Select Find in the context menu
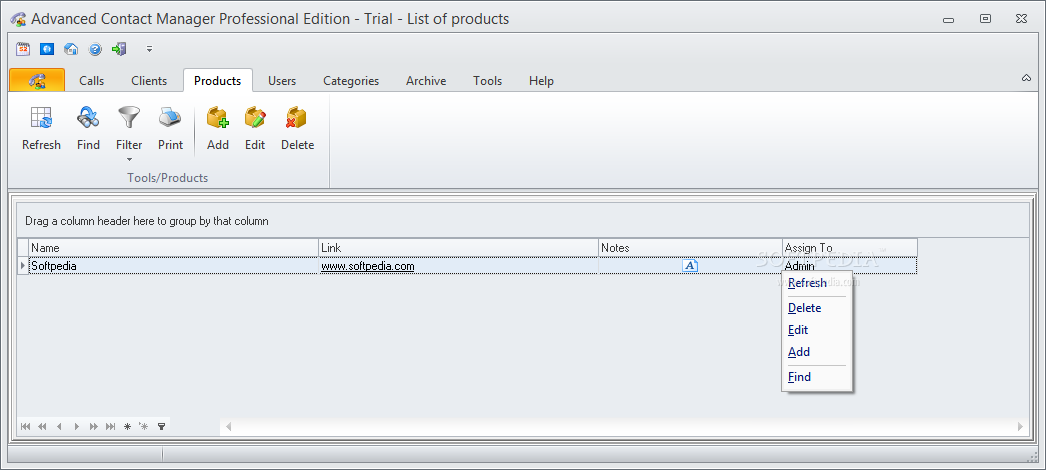1046x470 pixels. 799,377
